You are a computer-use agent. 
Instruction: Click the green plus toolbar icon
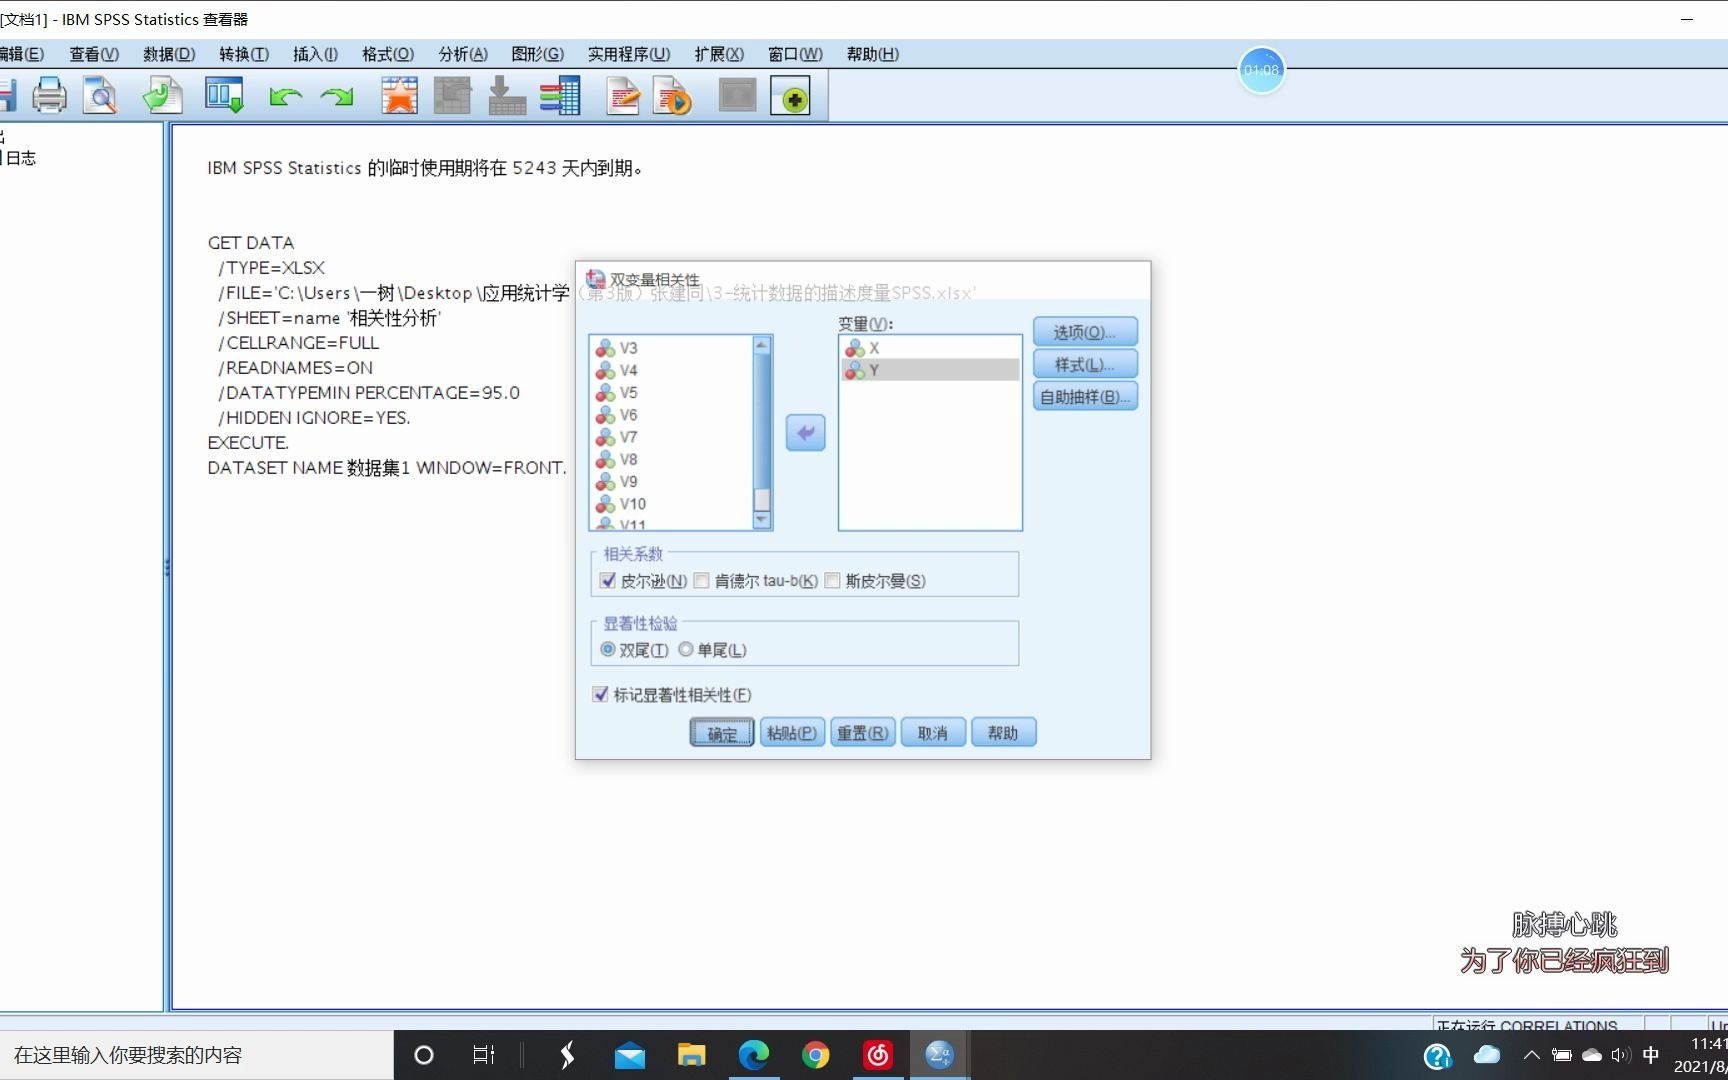790,97
